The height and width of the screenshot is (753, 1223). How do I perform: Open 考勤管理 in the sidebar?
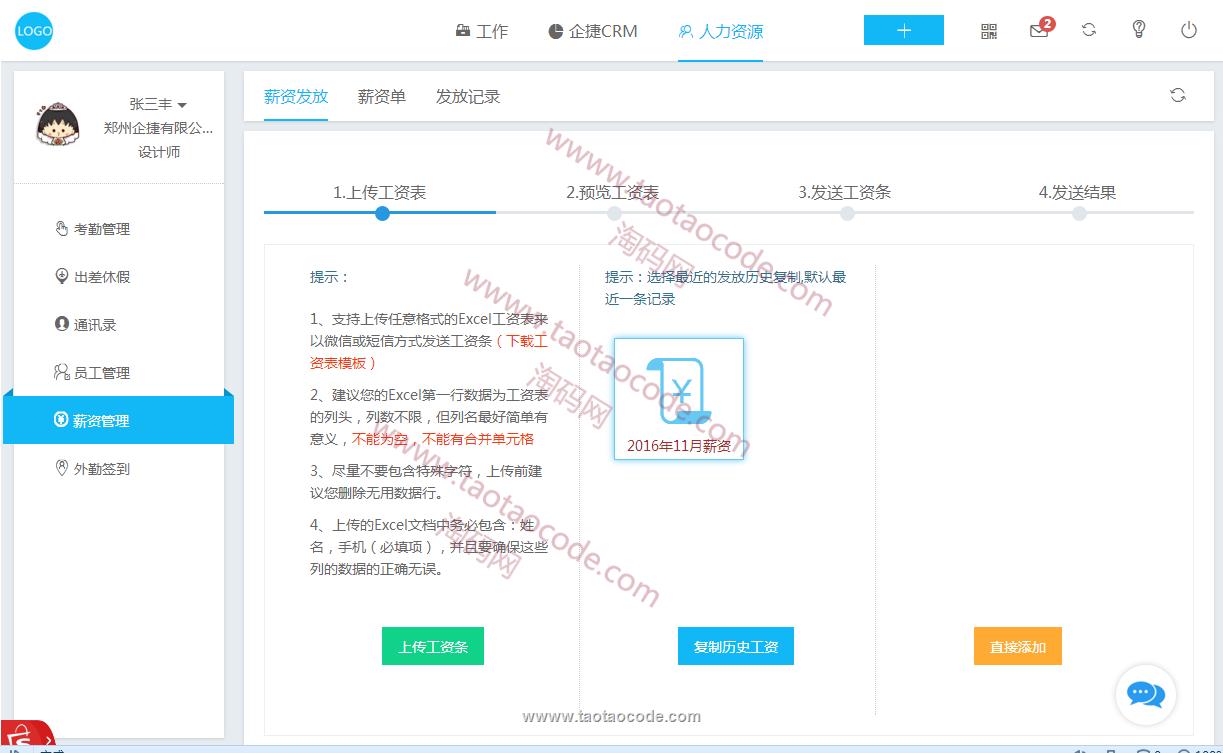(102, 229)
